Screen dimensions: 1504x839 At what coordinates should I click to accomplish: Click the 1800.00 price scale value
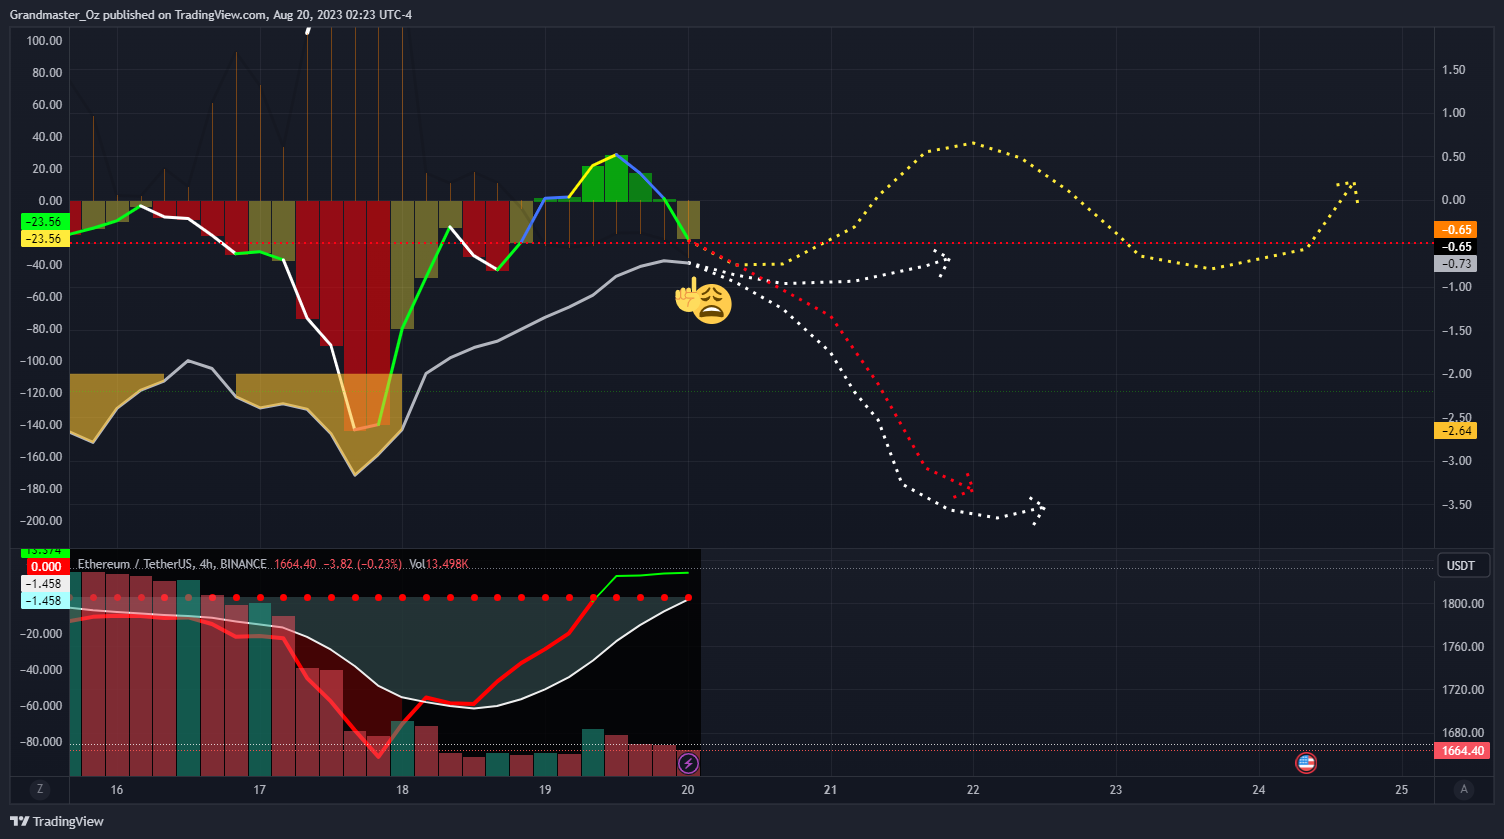1462,604
